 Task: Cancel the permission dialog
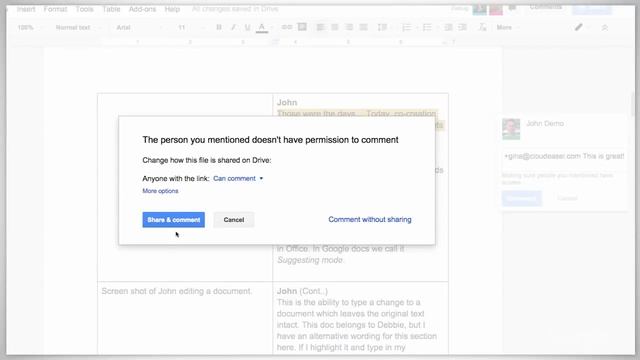[233, 220]
